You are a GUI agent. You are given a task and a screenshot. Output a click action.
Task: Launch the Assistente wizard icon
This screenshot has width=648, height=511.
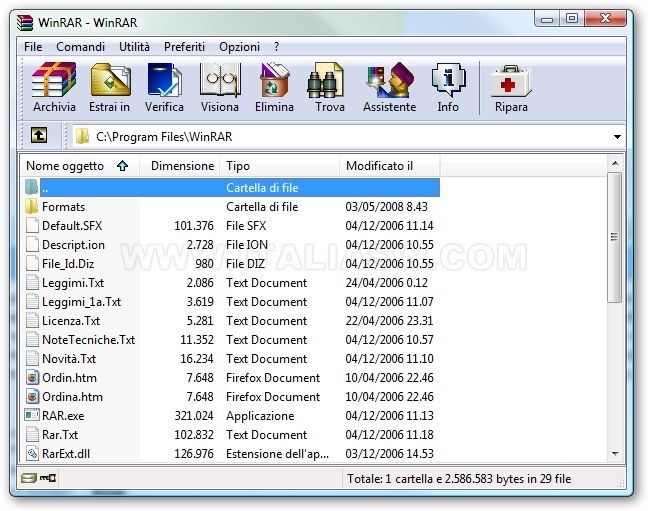[390, 80]
